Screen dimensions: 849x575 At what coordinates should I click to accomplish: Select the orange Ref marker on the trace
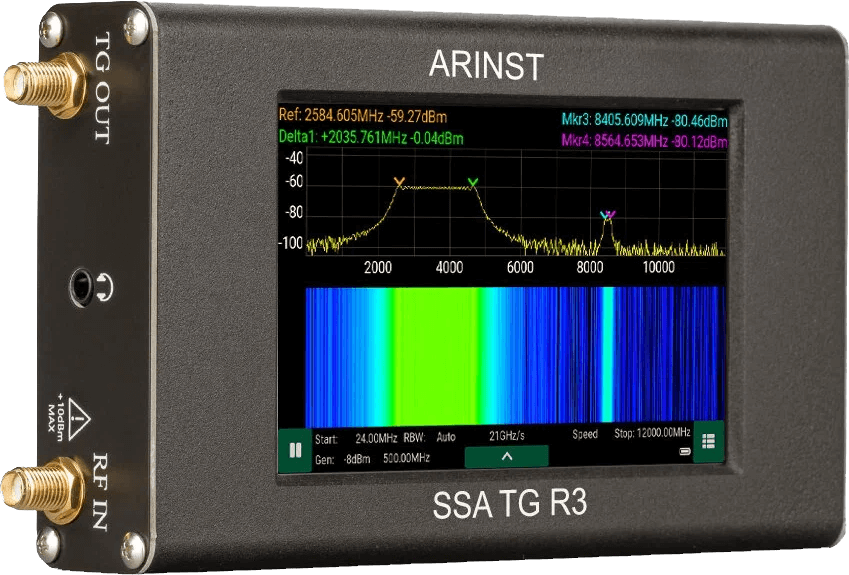[399, 181]
